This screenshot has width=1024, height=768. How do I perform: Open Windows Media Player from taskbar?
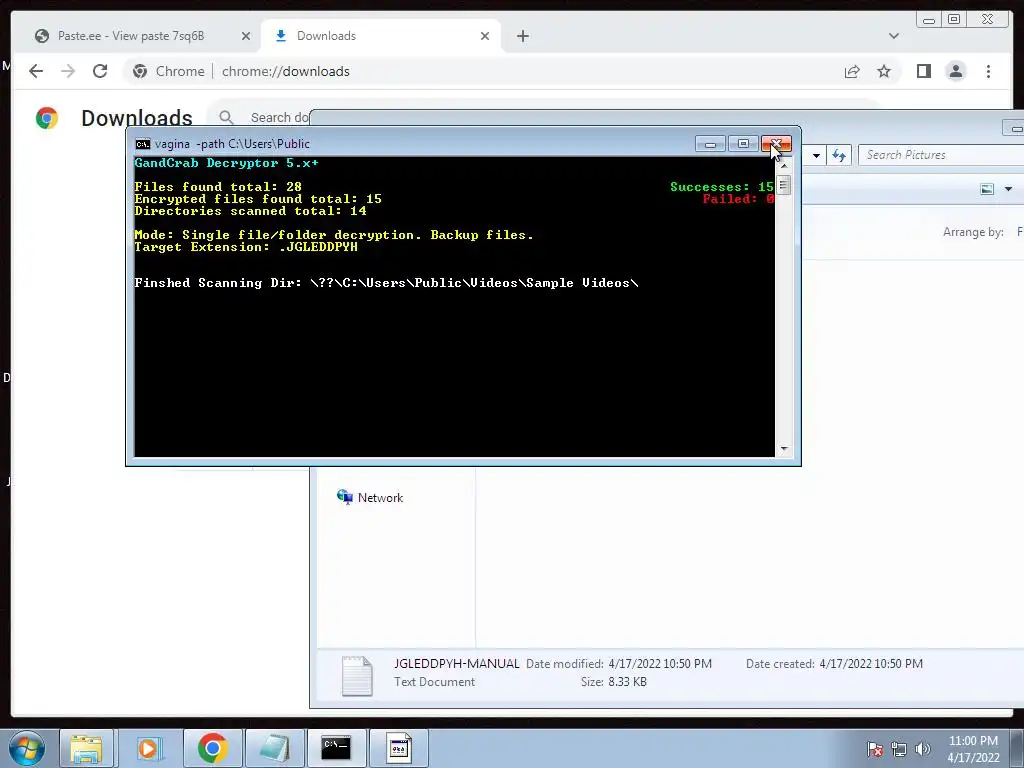pyautogui.click(x=148, y=748)
